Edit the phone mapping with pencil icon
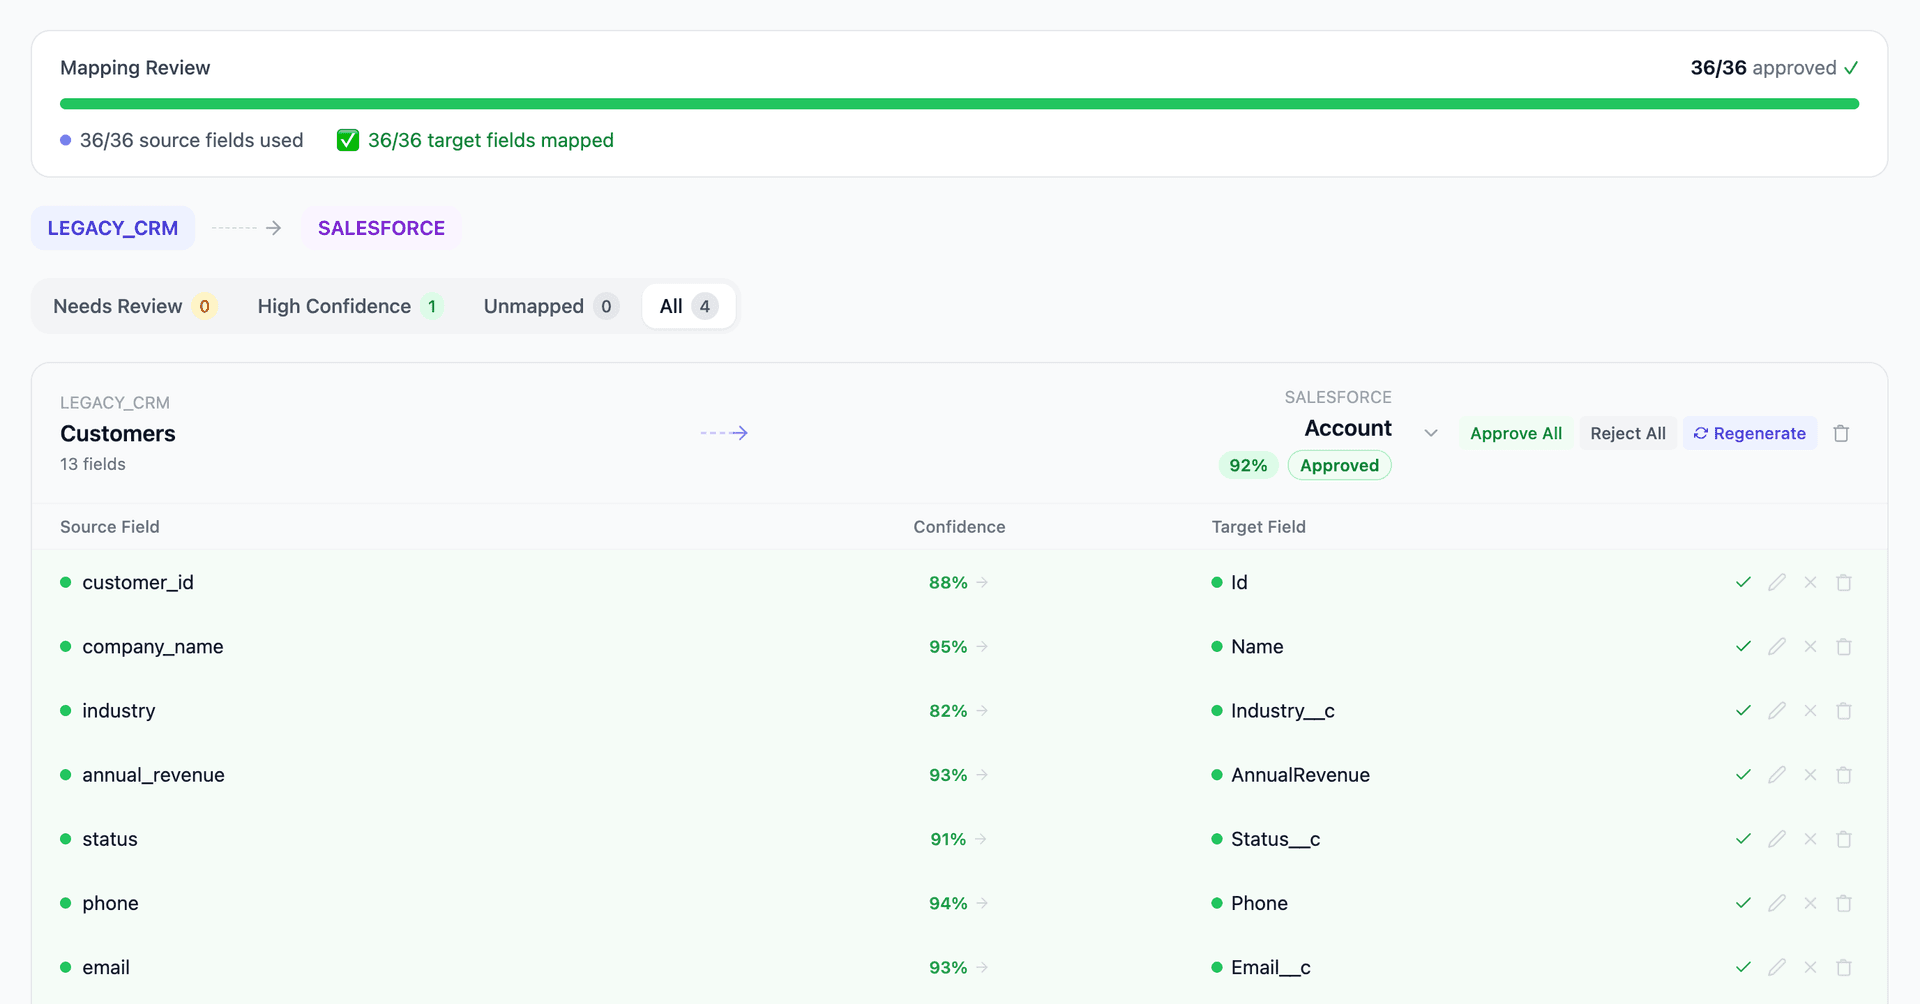1920x1004 pixels. [1777, 903]
